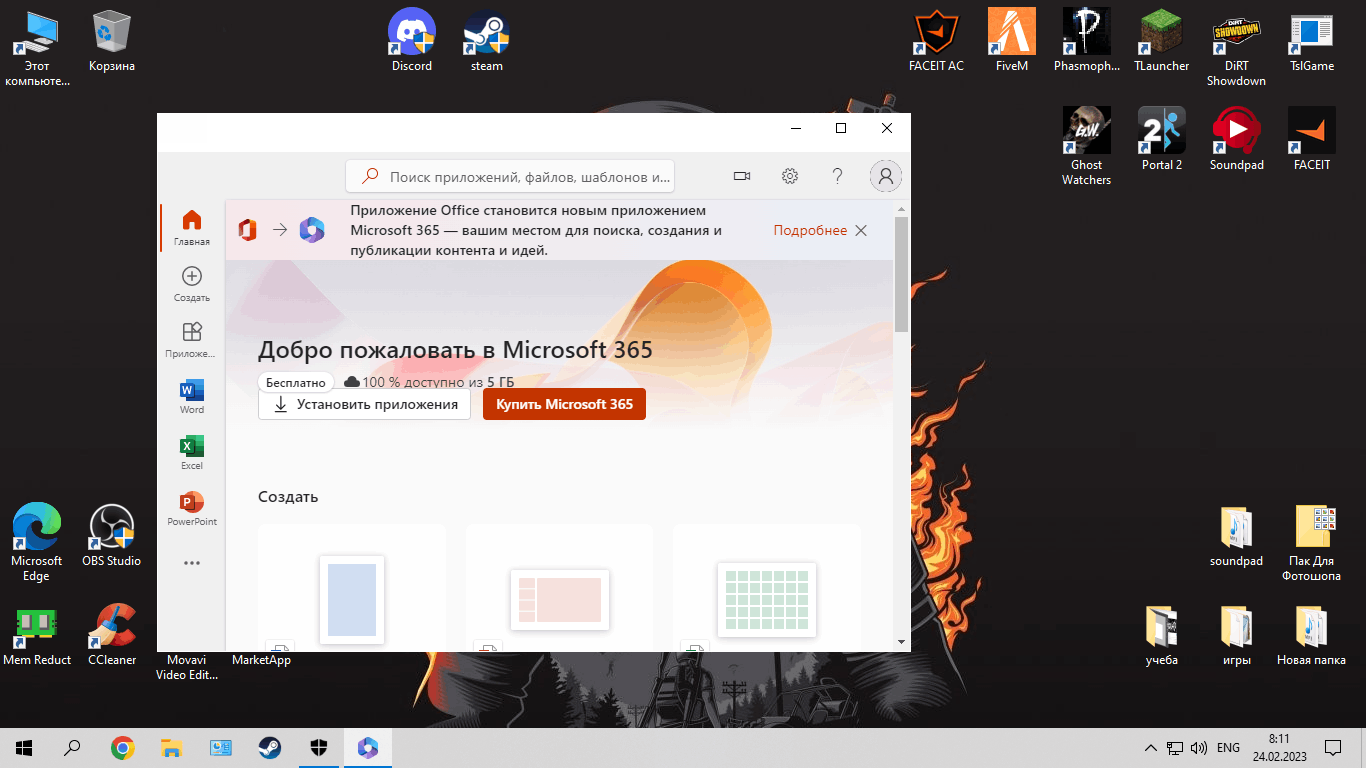
Task: Select the steam desktop shortcut
Action: click(487, 42)
